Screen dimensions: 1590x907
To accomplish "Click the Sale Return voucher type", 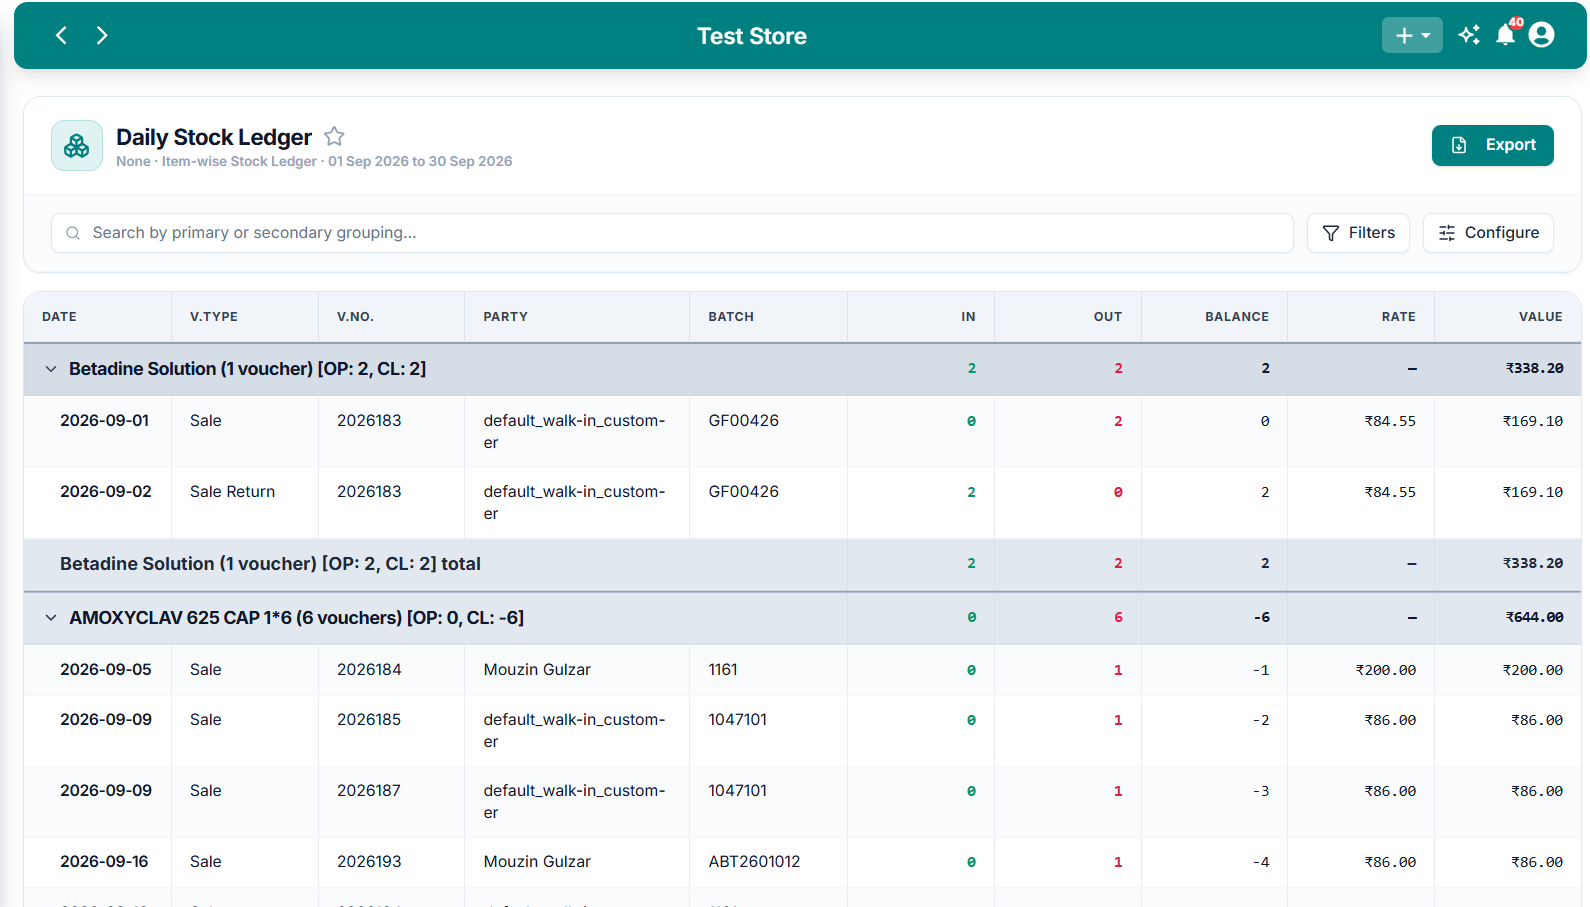I will coord(232,492).
